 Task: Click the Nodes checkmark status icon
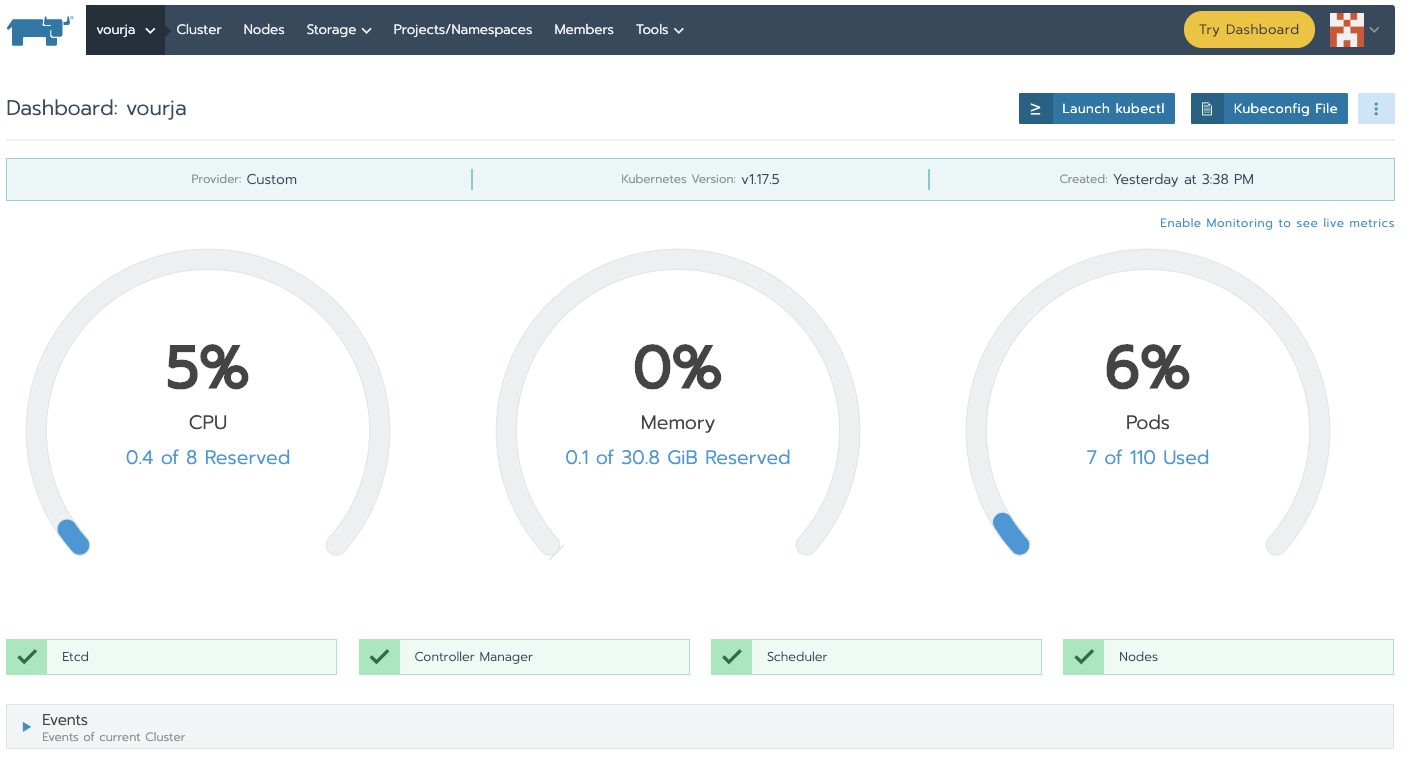1083,657
